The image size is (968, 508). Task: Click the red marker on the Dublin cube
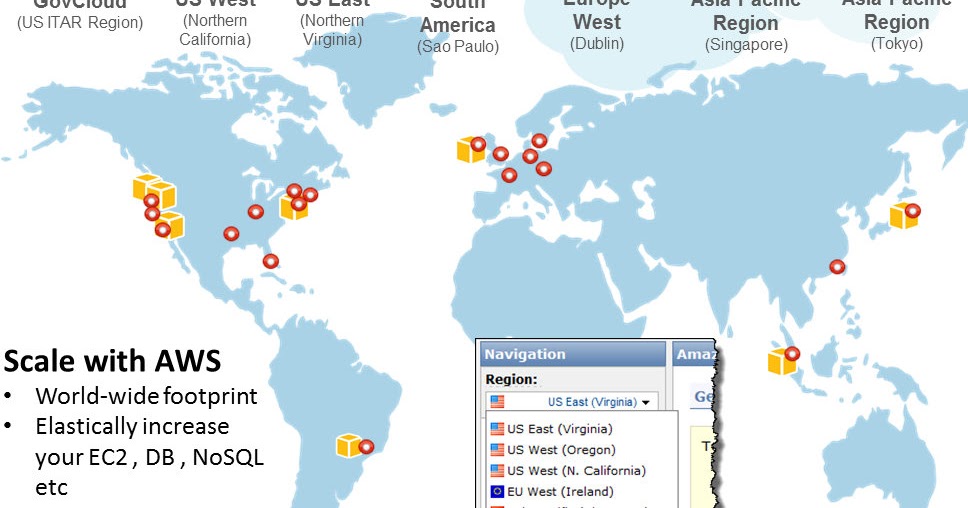click(478, 145)
